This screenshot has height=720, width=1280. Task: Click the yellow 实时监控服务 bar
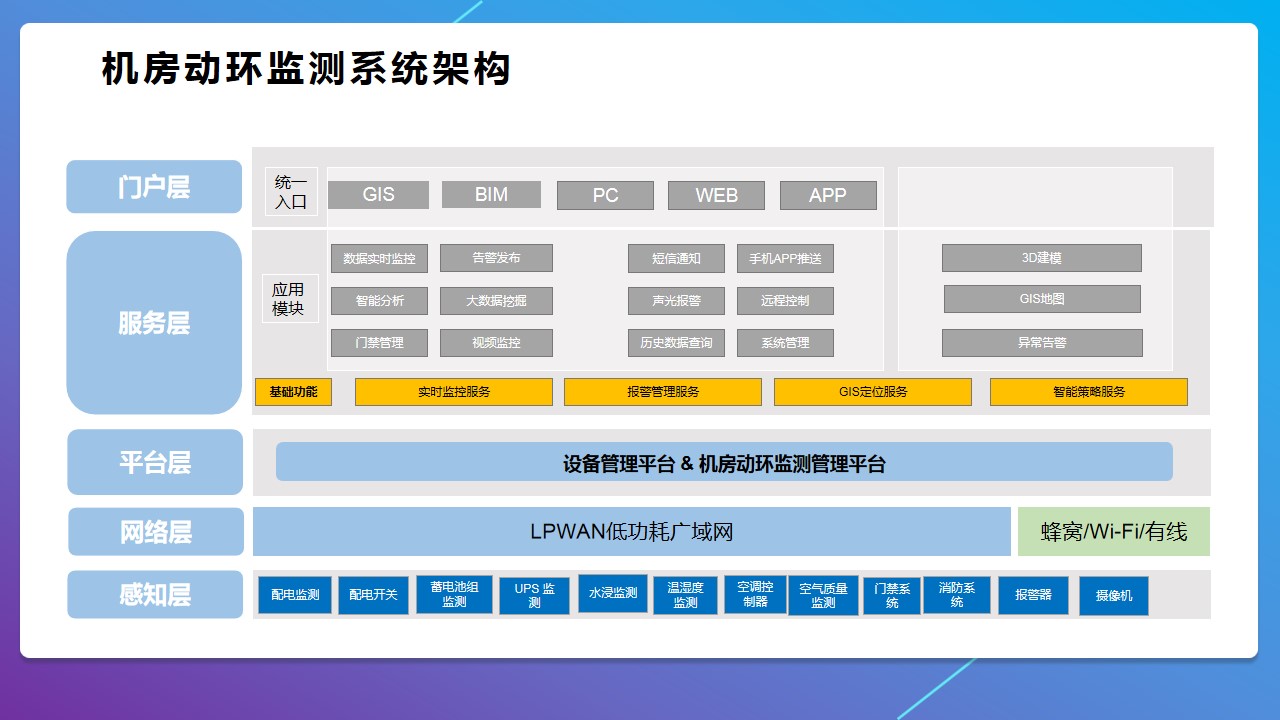point(453,392)
